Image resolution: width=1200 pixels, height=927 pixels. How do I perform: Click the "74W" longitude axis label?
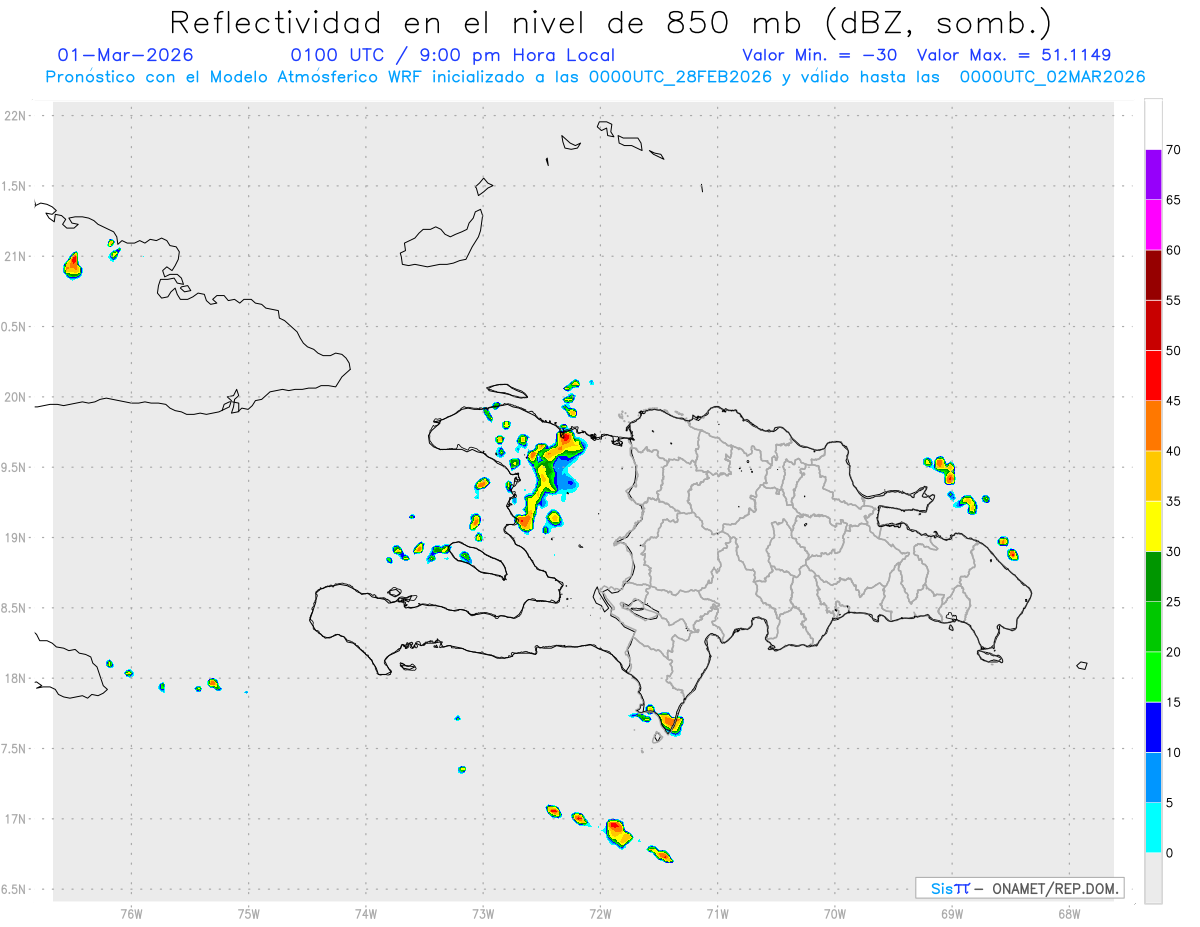[x=366, y=914]
